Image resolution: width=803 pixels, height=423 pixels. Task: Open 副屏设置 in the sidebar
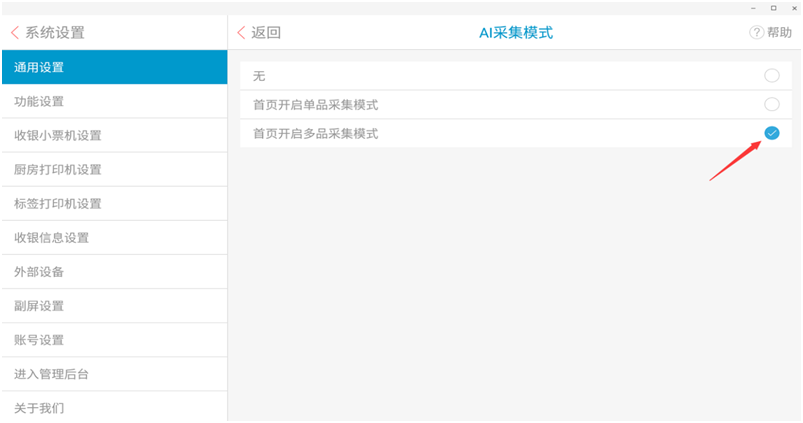114,306
